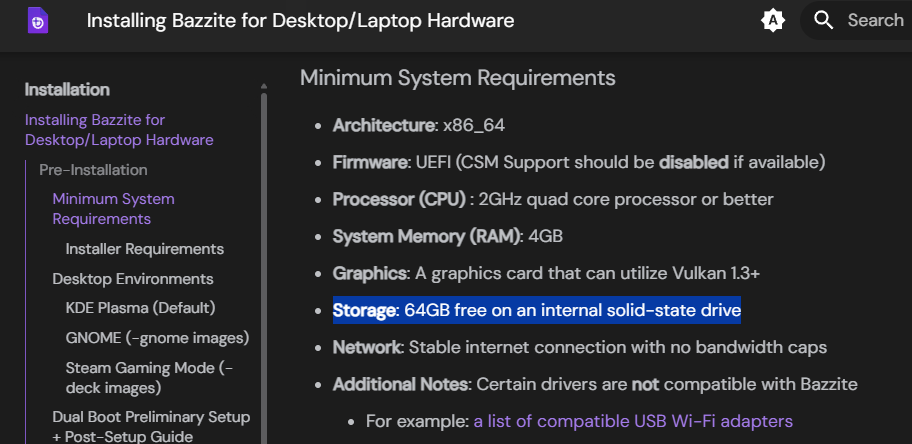912x444 pixels.
Task: Click the search magnifier icon
Action: point(824,20)
